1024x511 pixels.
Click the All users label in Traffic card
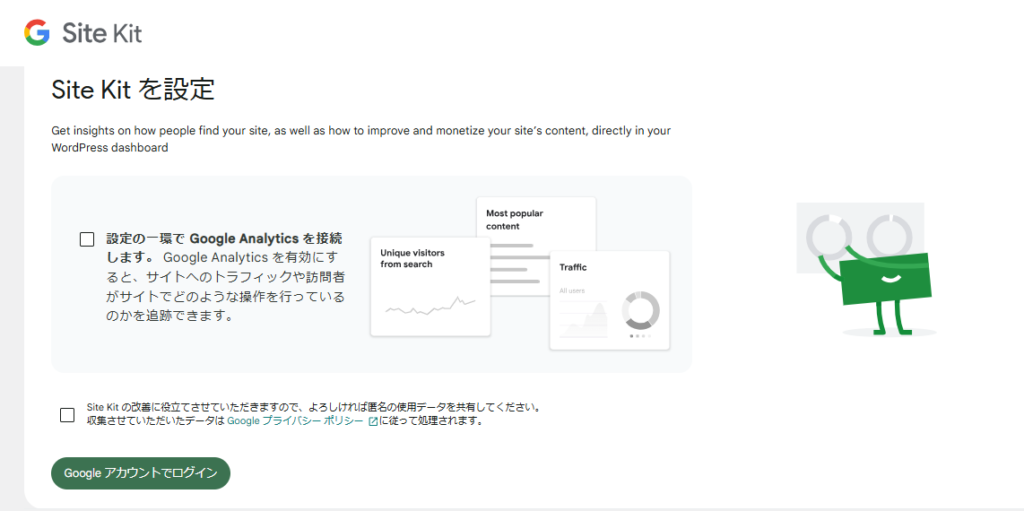pyautogui.click(x=572, y=291)
